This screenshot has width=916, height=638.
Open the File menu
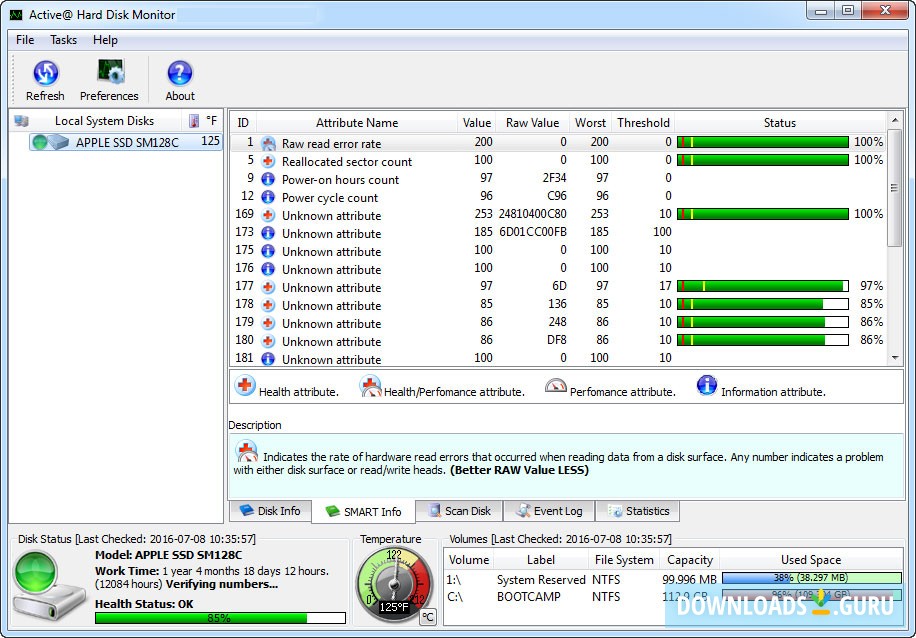24,40
